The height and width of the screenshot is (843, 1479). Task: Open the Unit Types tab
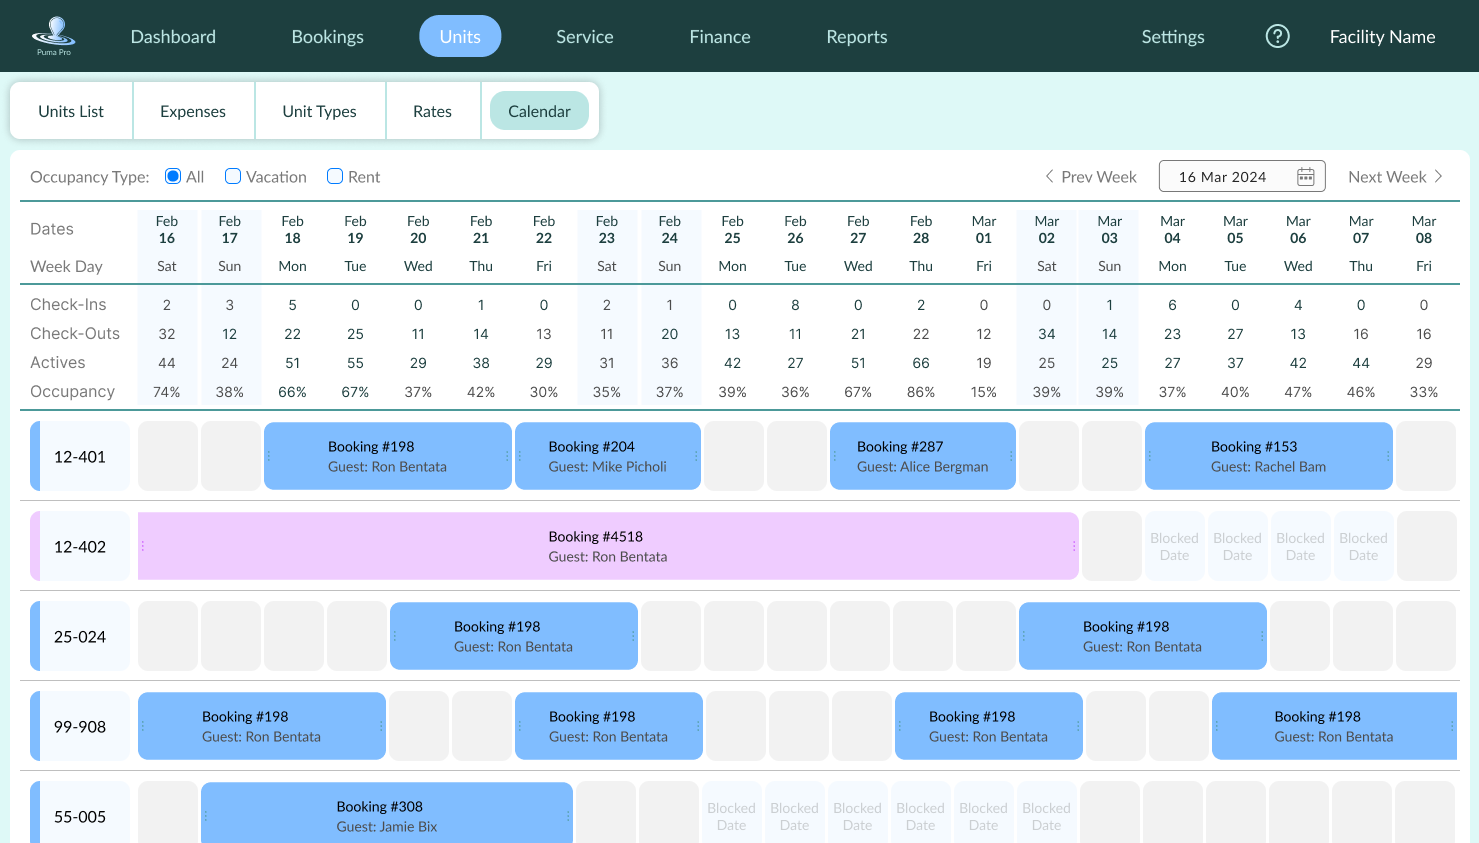click(320, 111)
